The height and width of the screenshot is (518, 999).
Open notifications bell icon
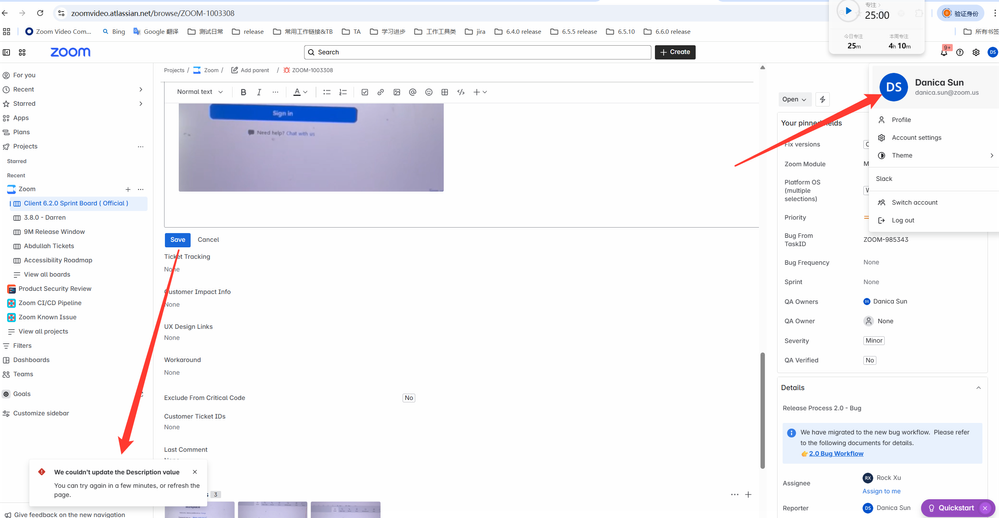pos(944,52)
